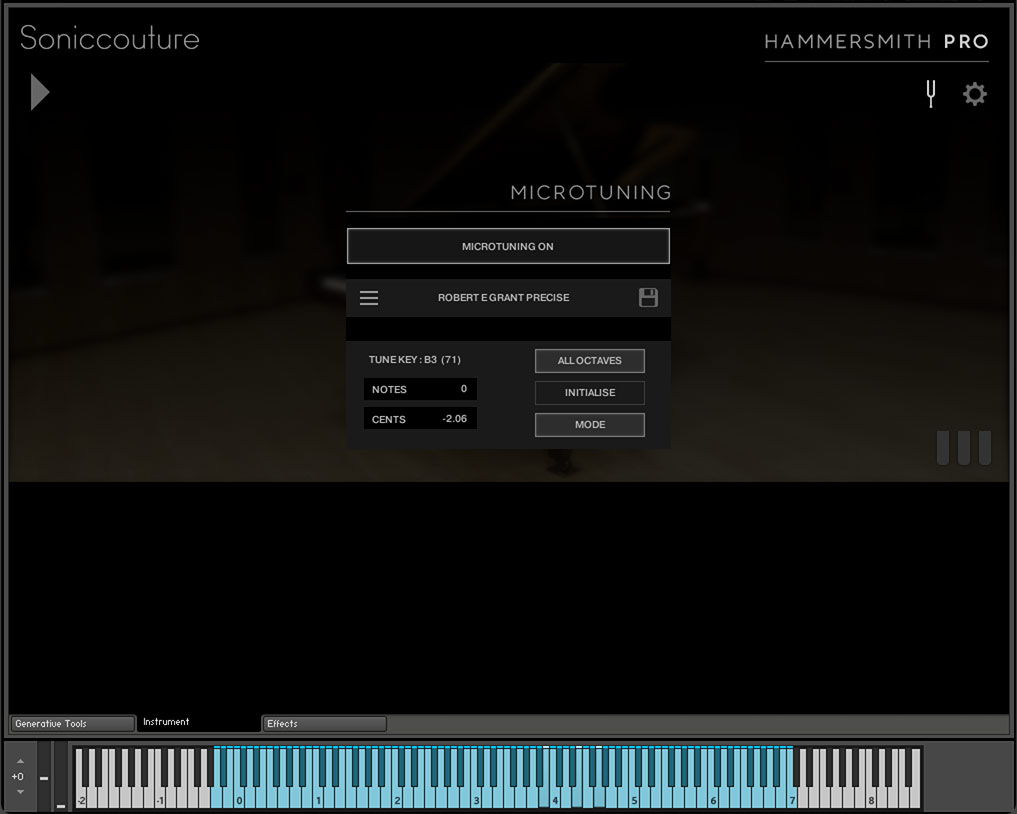Click the MICROTUNING heading
This screenshot has width=1017, height=814.
591,192
